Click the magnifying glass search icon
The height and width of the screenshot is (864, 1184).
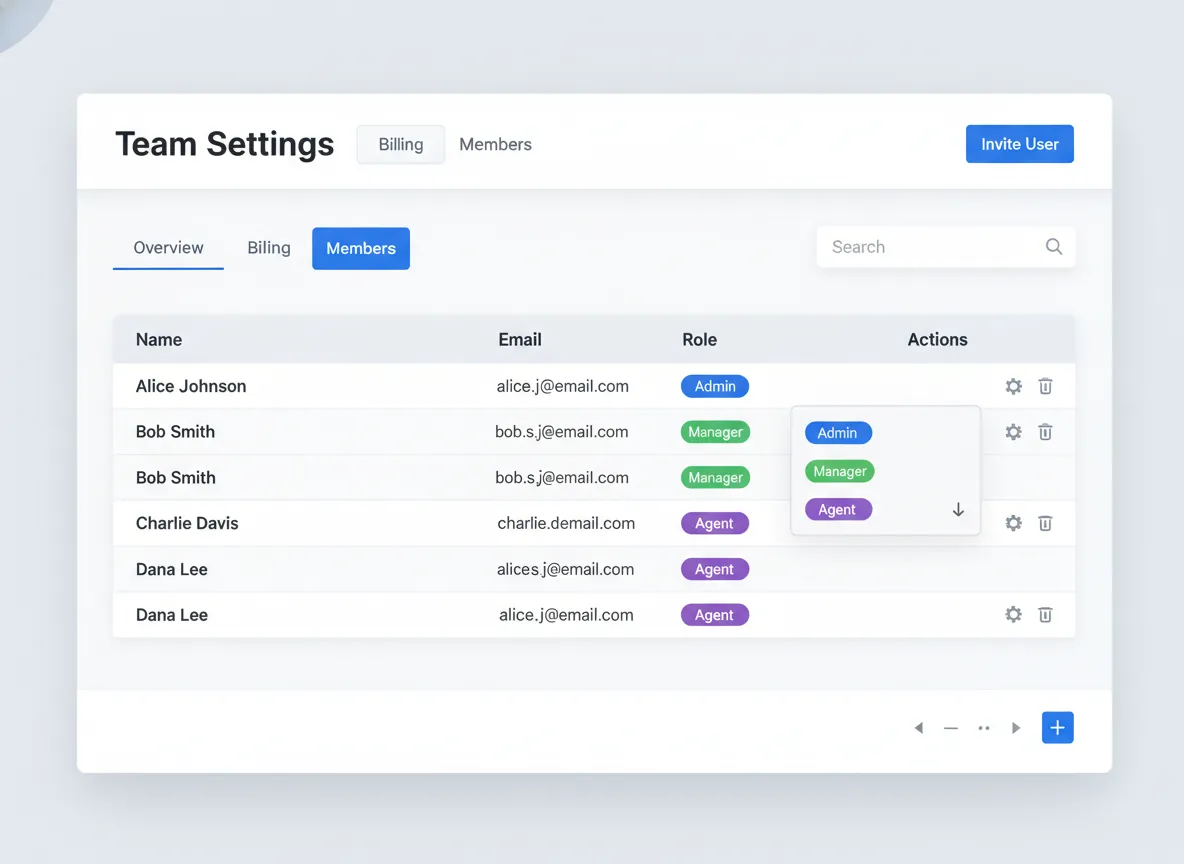pos(1054,246)
